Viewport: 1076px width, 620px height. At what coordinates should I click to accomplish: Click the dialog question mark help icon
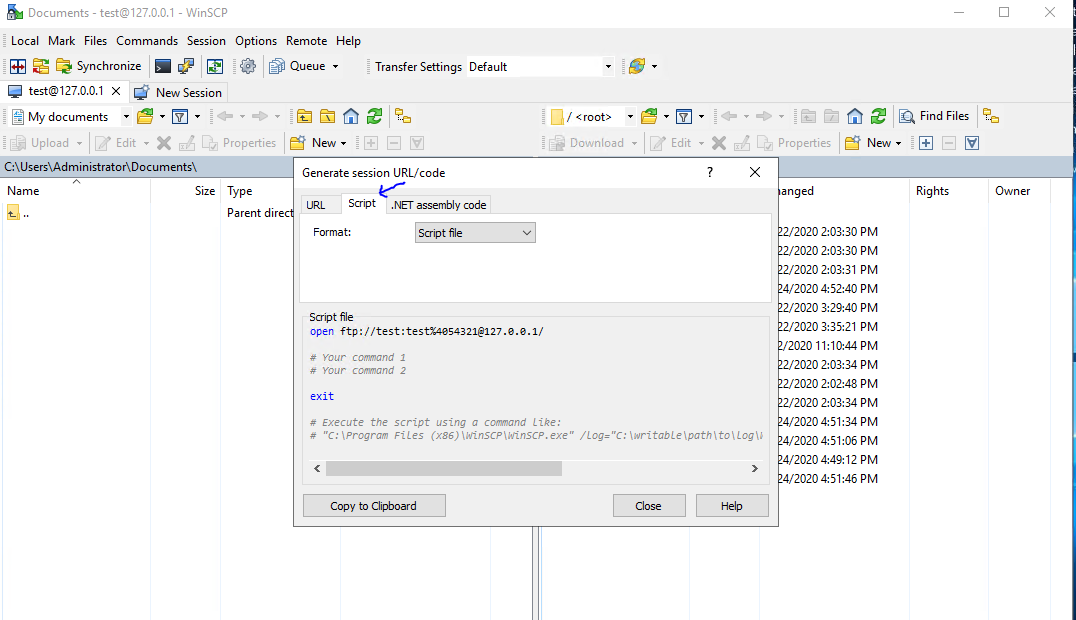point(710,172)
